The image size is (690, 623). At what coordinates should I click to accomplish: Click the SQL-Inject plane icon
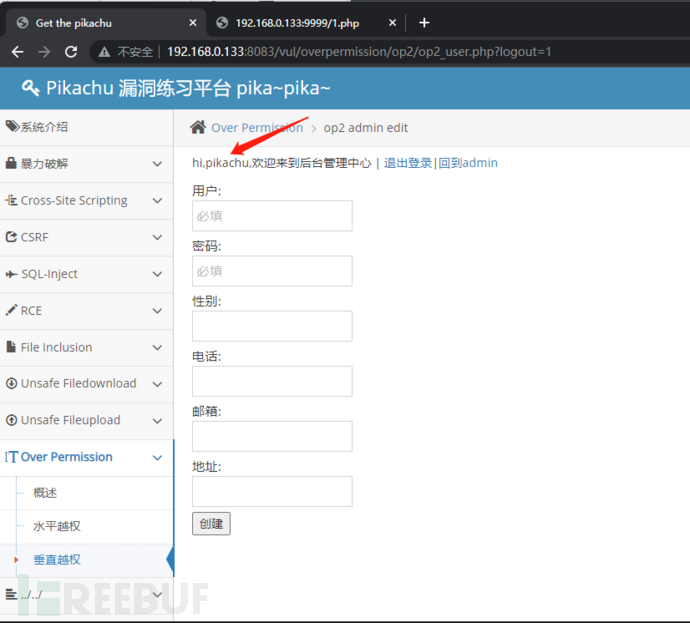(x=11, y=274)
